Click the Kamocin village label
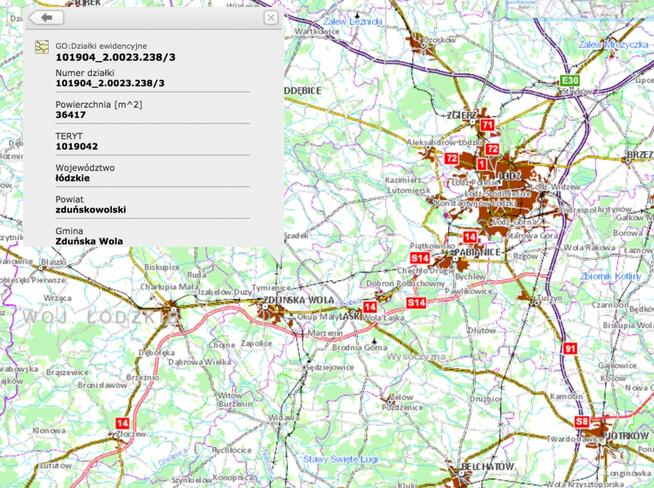654x488 pixels. pyautogui.click(x=566, y=396)
